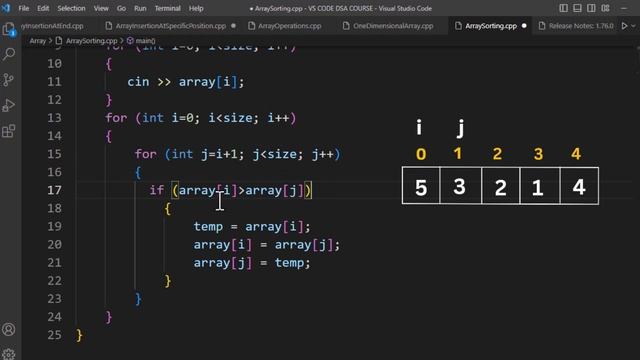
Task: Open the View menu
Action: click(x=101, y=8)
